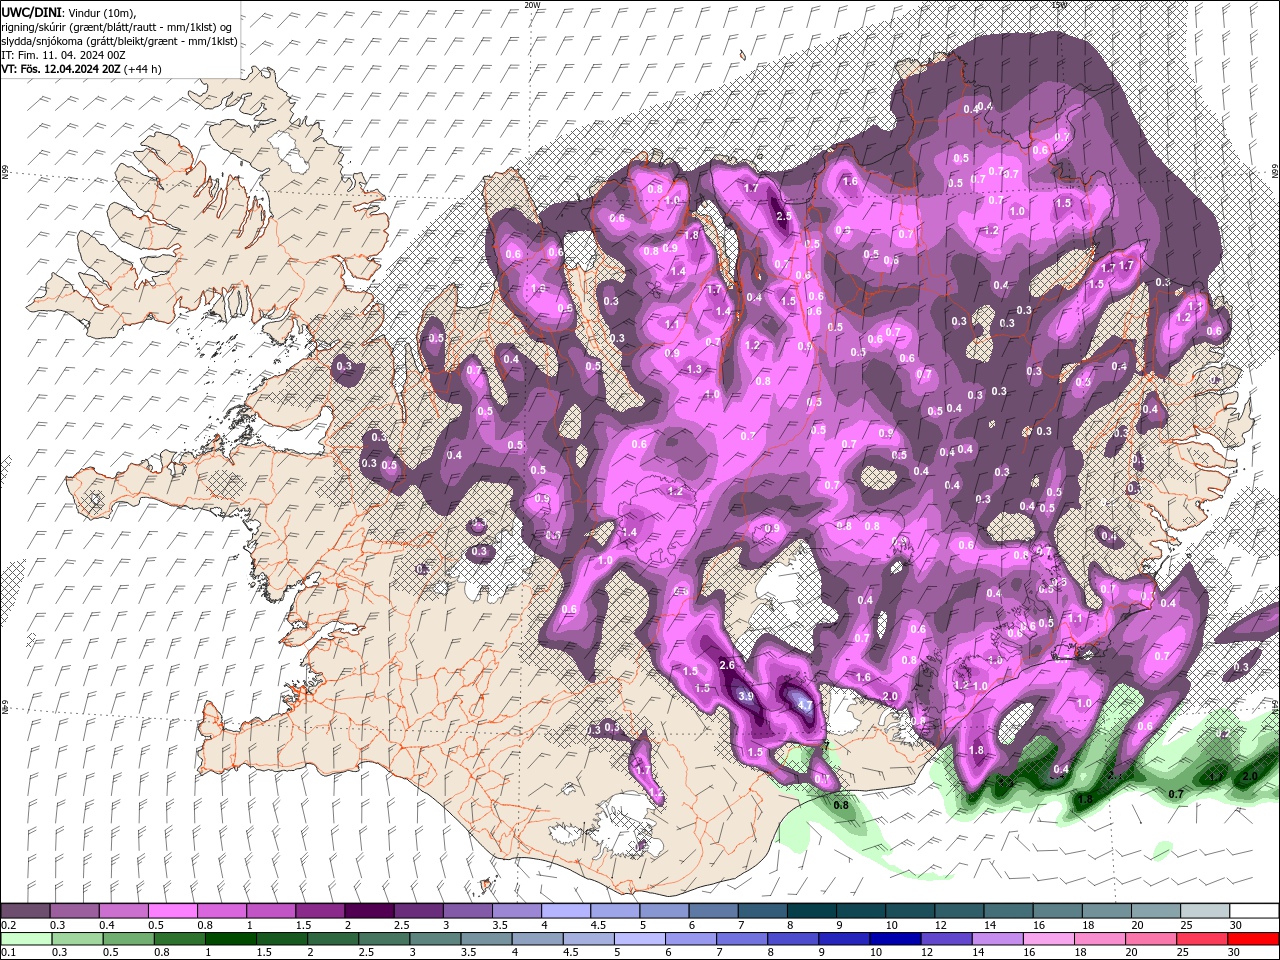Pick the lower legend swatch labeled 6

[x=692, y=939]
